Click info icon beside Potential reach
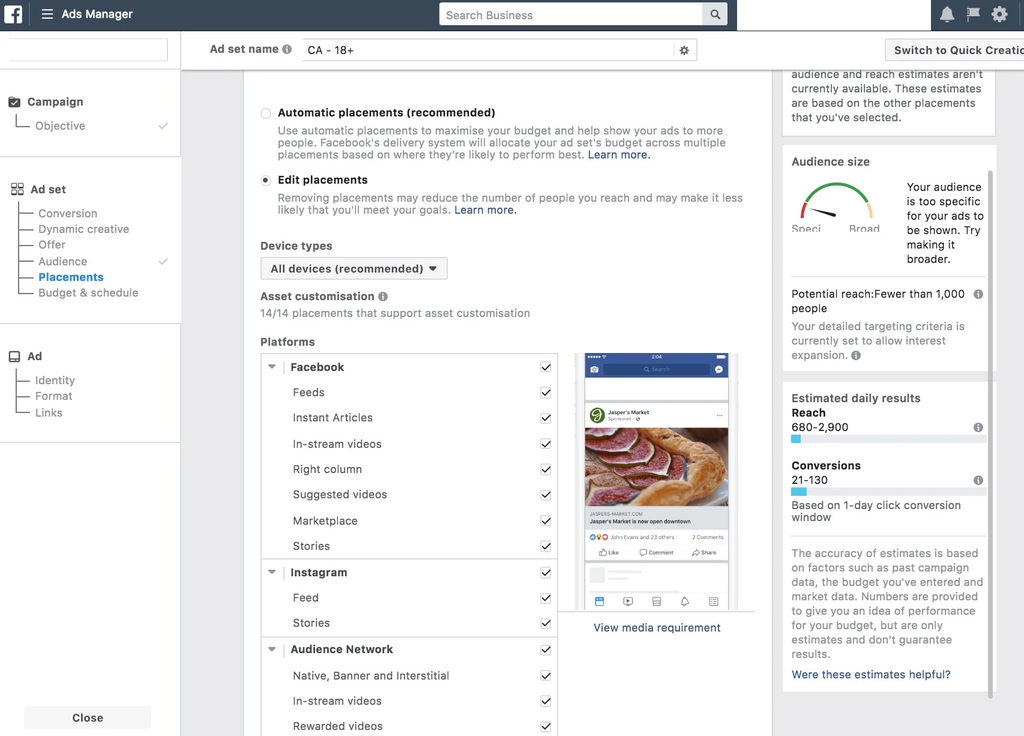The height and width of the screenshot is (736, 1024). [x=978, y=294]
